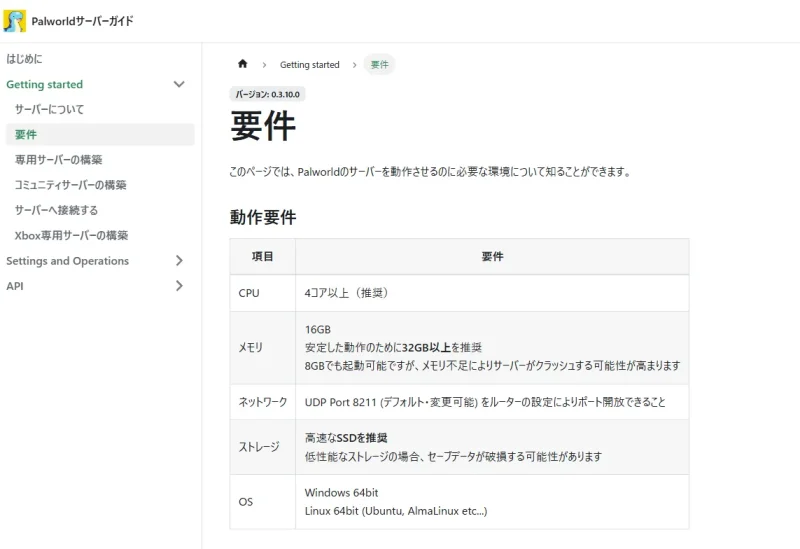Screen dimensions: 800x549
Task: Click the 8GBでも起動可能 warning line
Action: tap(492, 366)
